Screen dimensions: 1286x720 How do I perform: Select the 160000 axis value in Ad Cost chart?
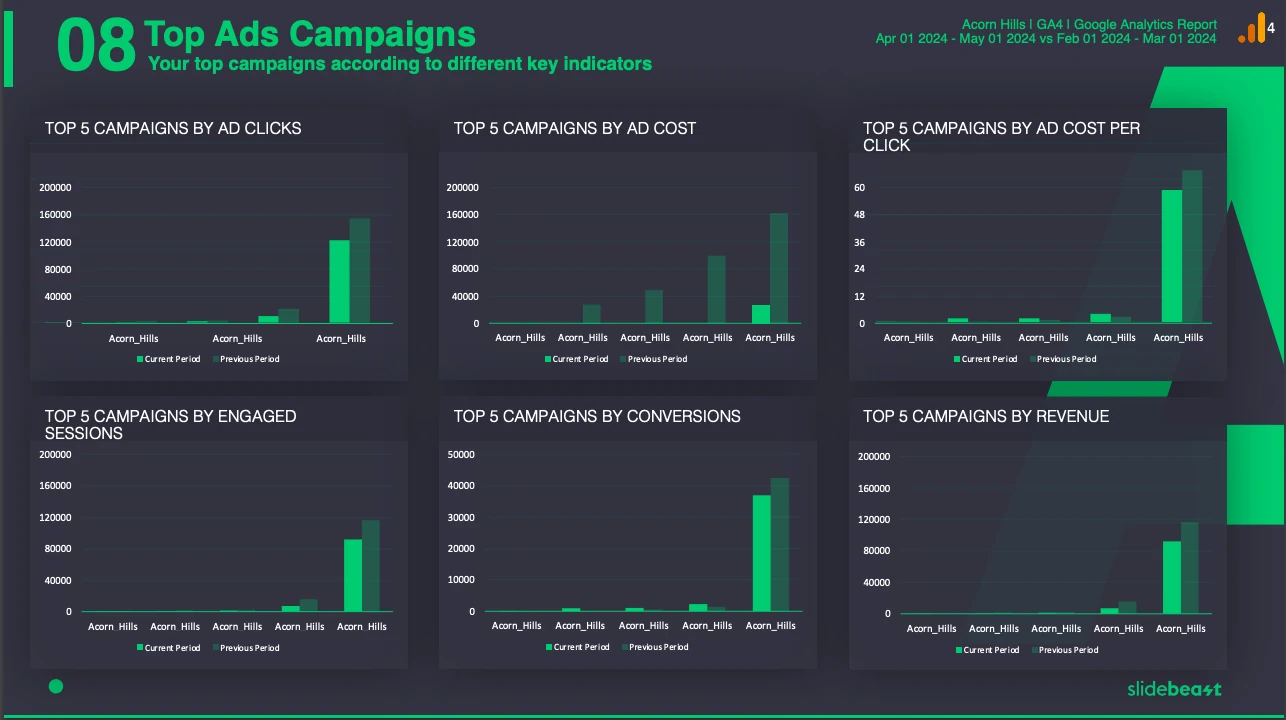(462, 215)
